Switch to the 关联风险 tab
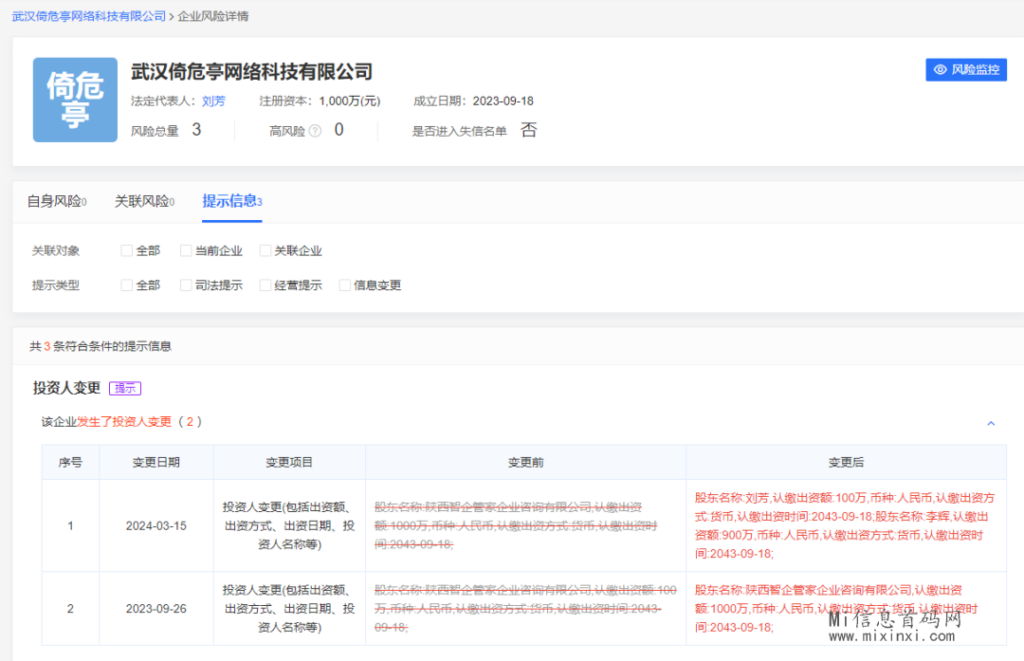Viewport: 1024px width, 661px height. tap(144, 202)
